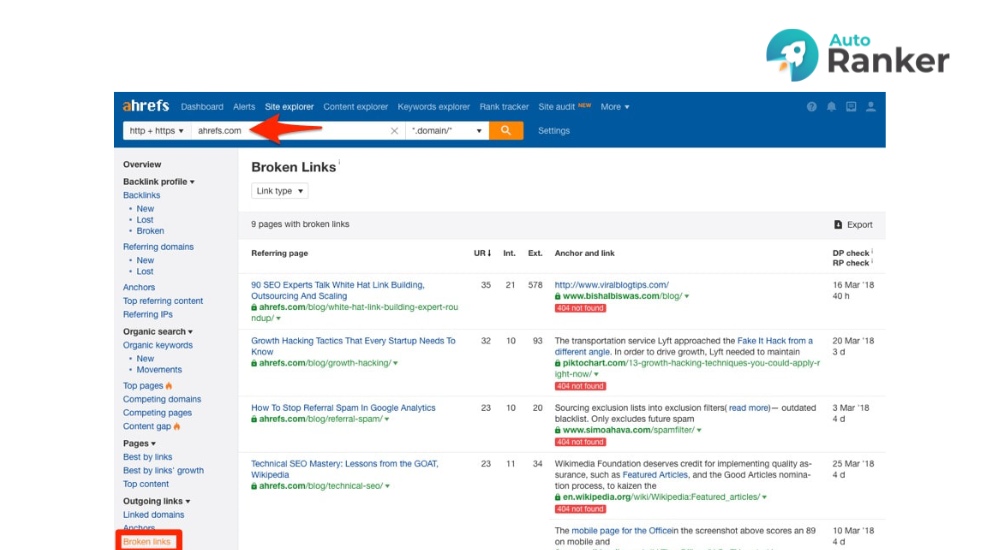Open Competing domains in sidebar
Viewport: 1000px width, 550px height.
point(162,399)
